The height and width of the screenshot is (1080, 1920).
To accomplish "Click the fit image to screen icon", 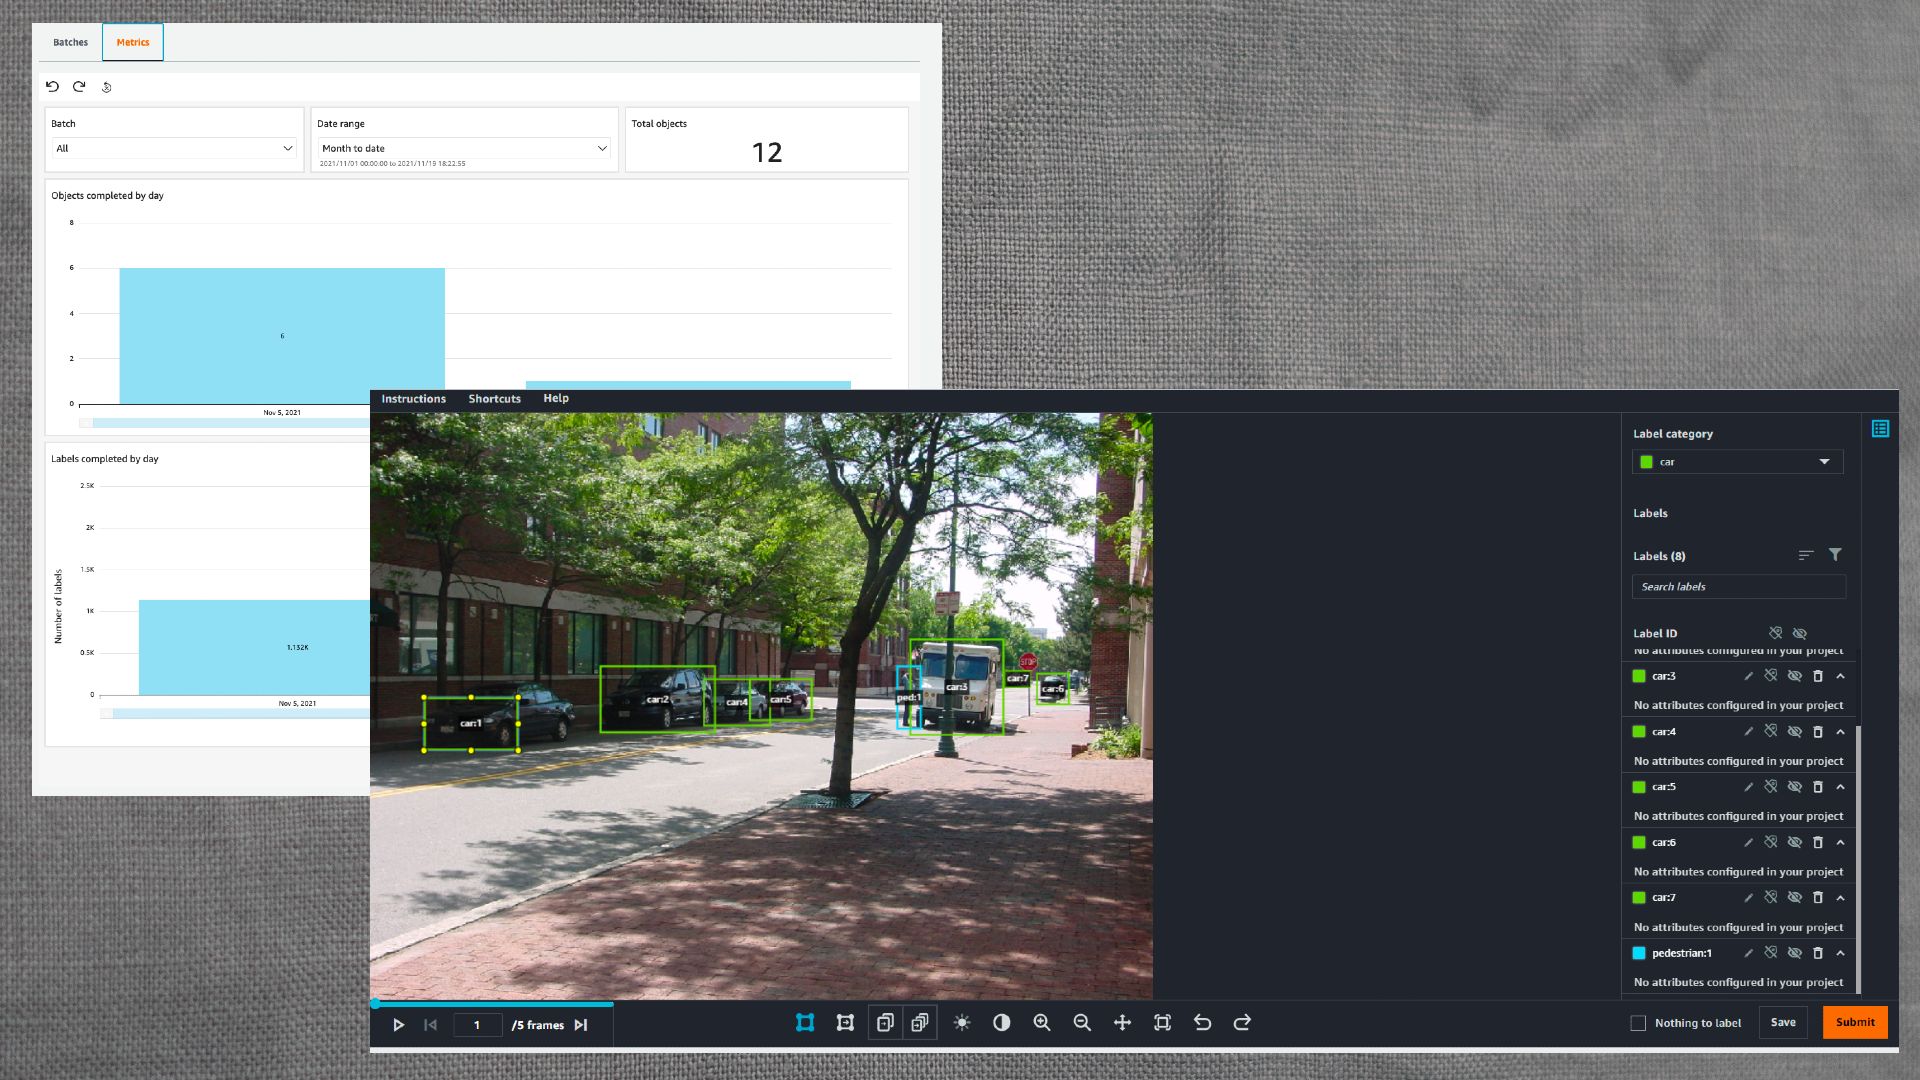I will [1162, 1022].
